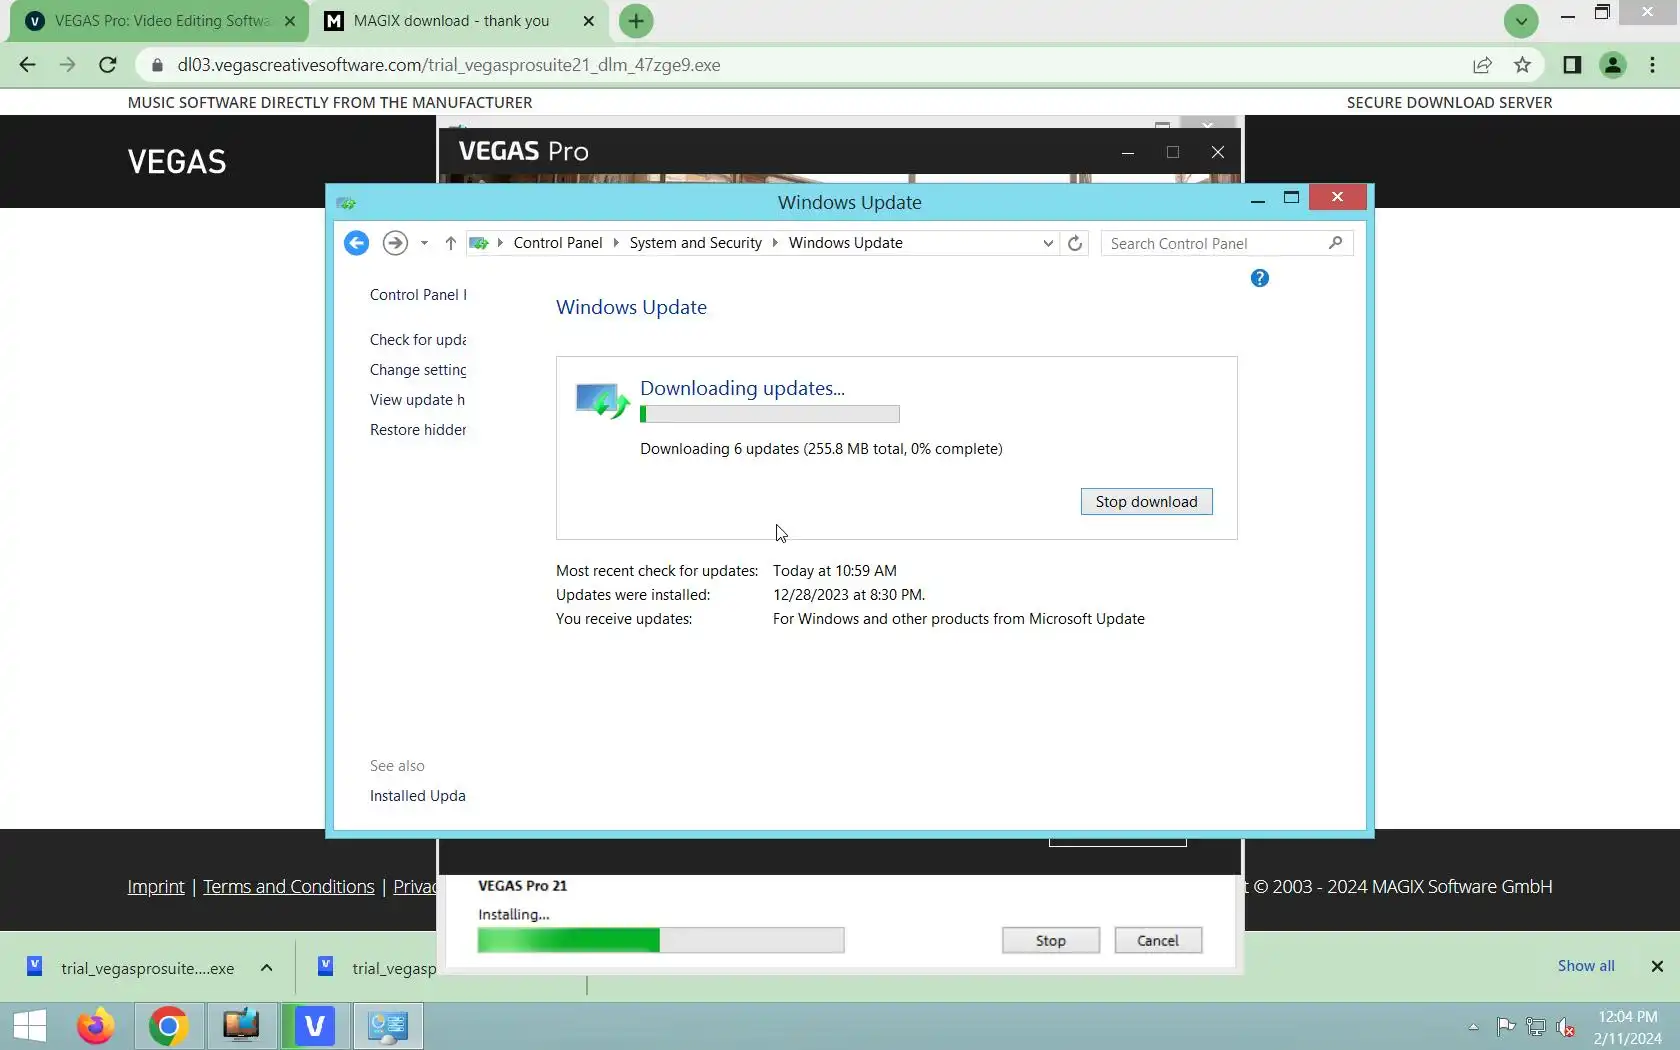Click the Chrome address bar URL
The height and width of the screenshot is (1050, 1680).
[449, 65]
